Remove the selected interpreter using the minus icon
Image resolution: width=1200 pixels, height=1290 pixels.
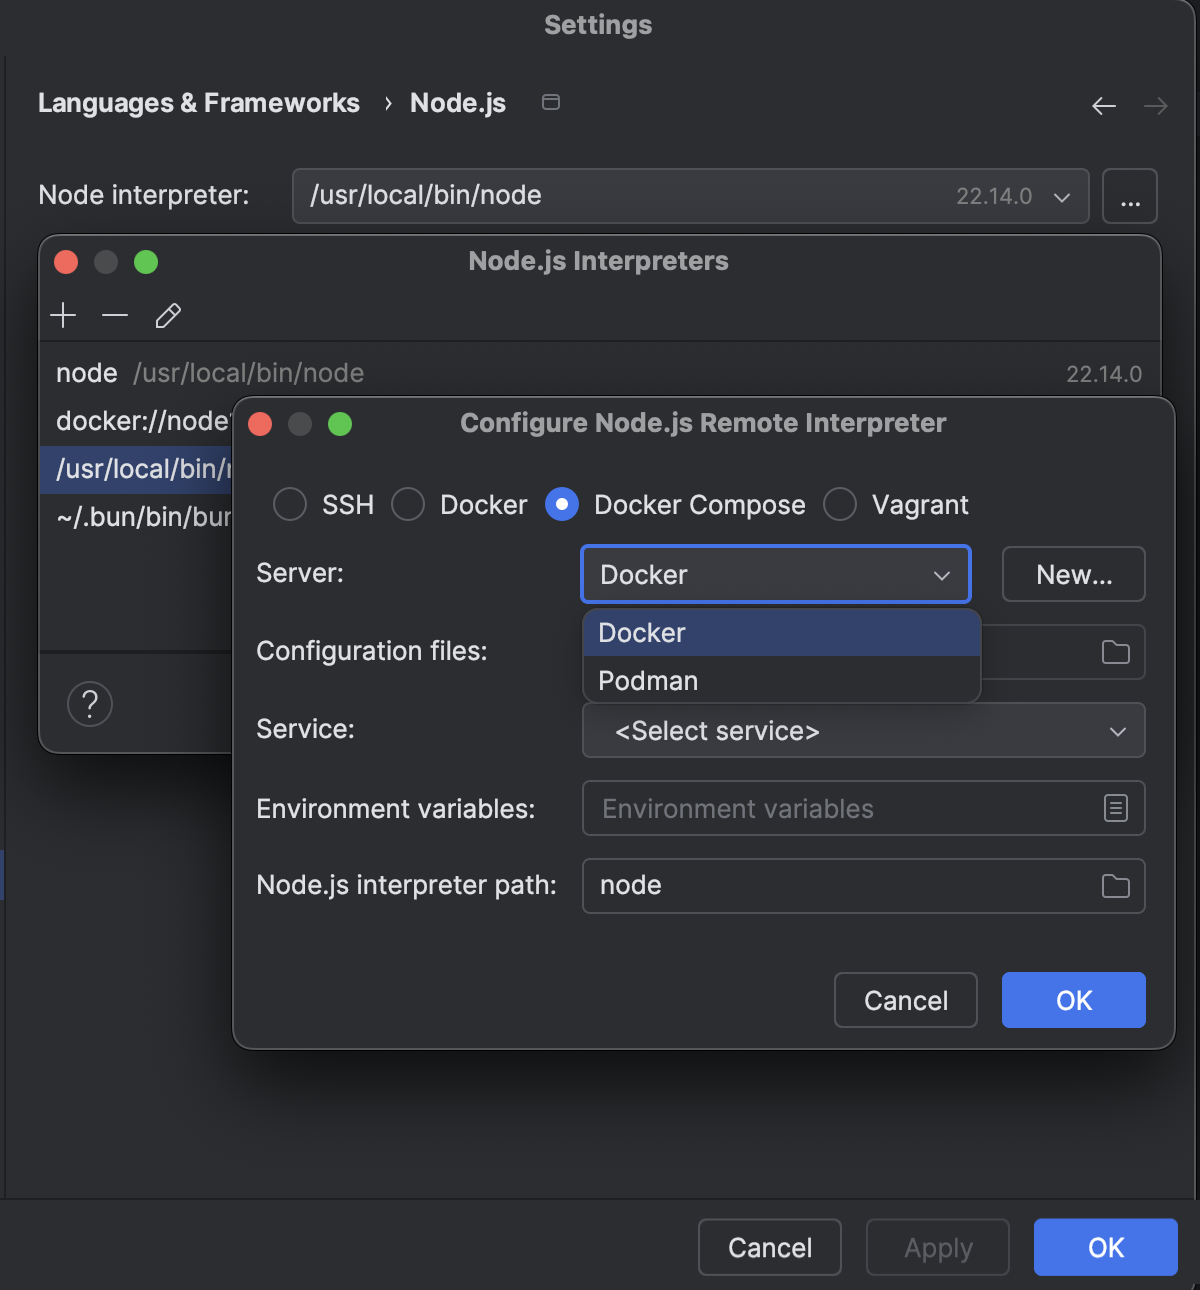pyautogui.click(x=115, y=315)
